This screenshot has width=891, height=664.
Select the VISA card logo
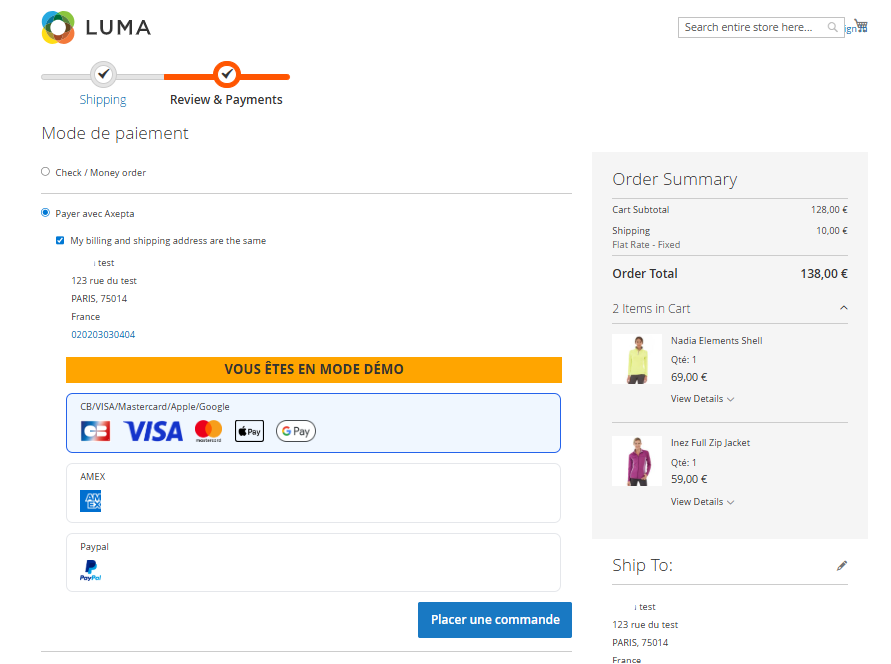point(153,431)
